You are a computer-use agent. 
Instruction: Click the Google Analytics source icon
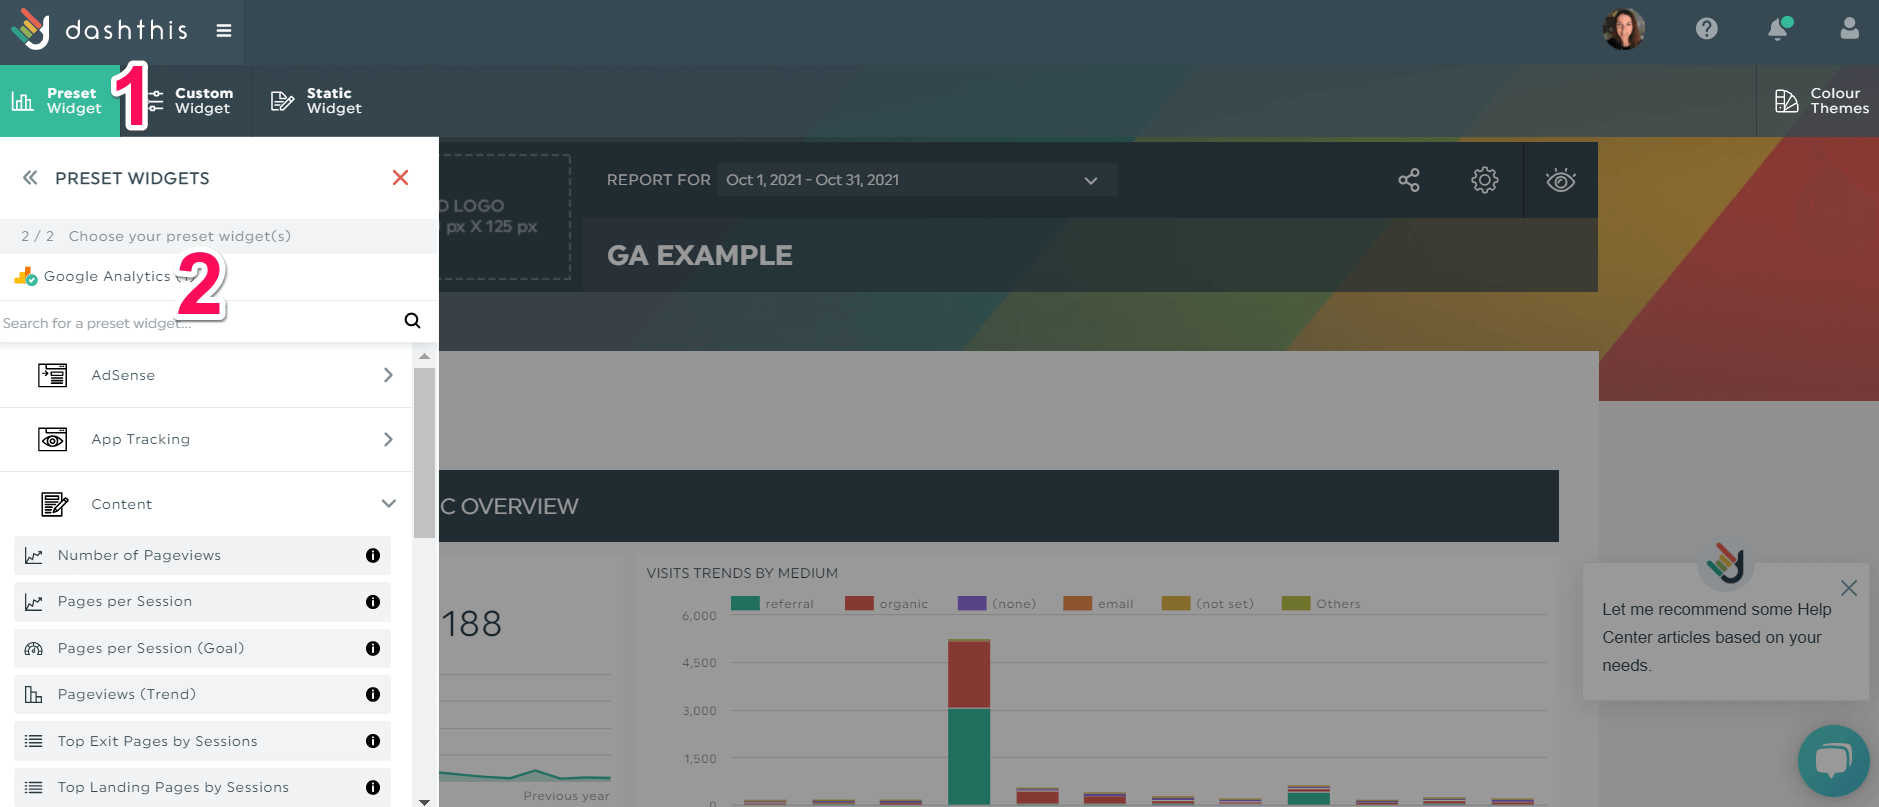26,276
